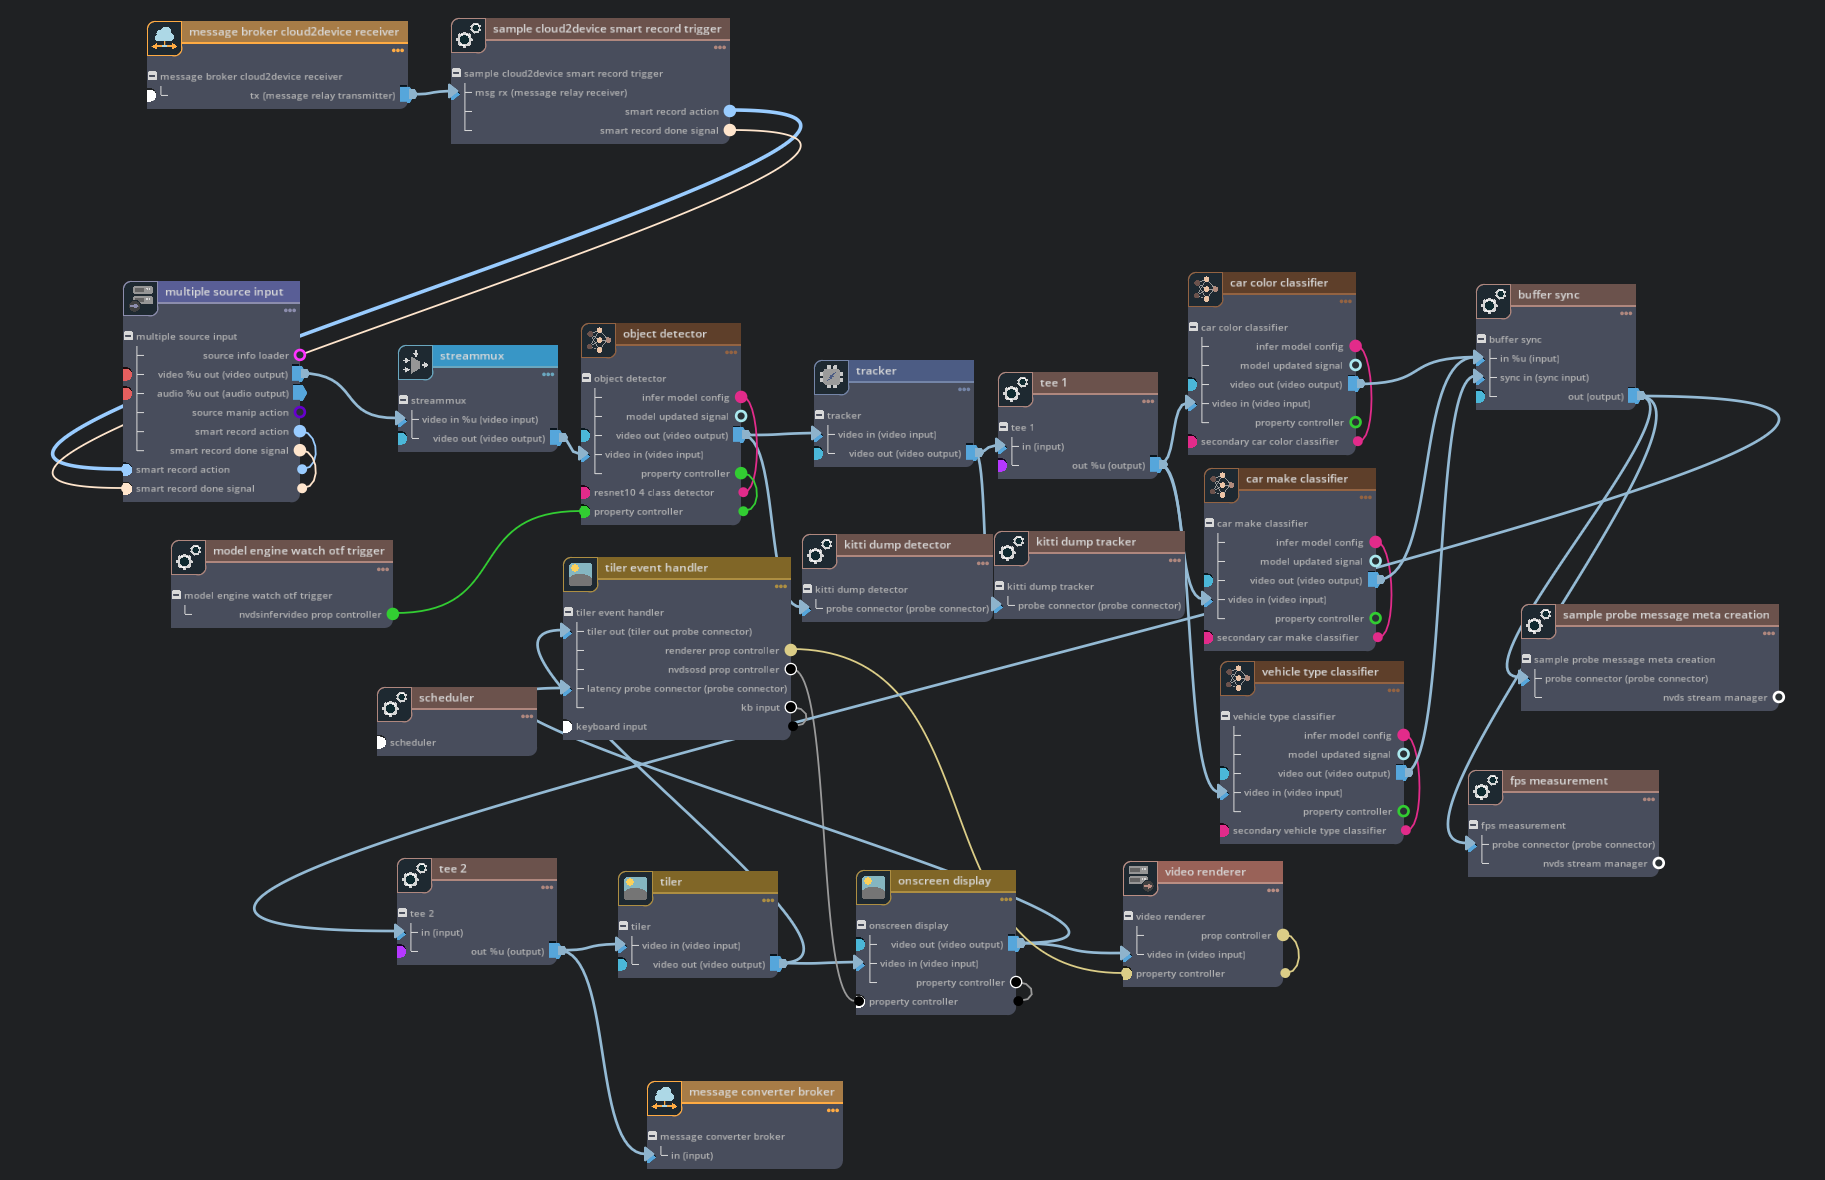Viewport: 1825px width, 1180px height.
Task: Open the video renderer node options dots
Action: coord(1273,891)
